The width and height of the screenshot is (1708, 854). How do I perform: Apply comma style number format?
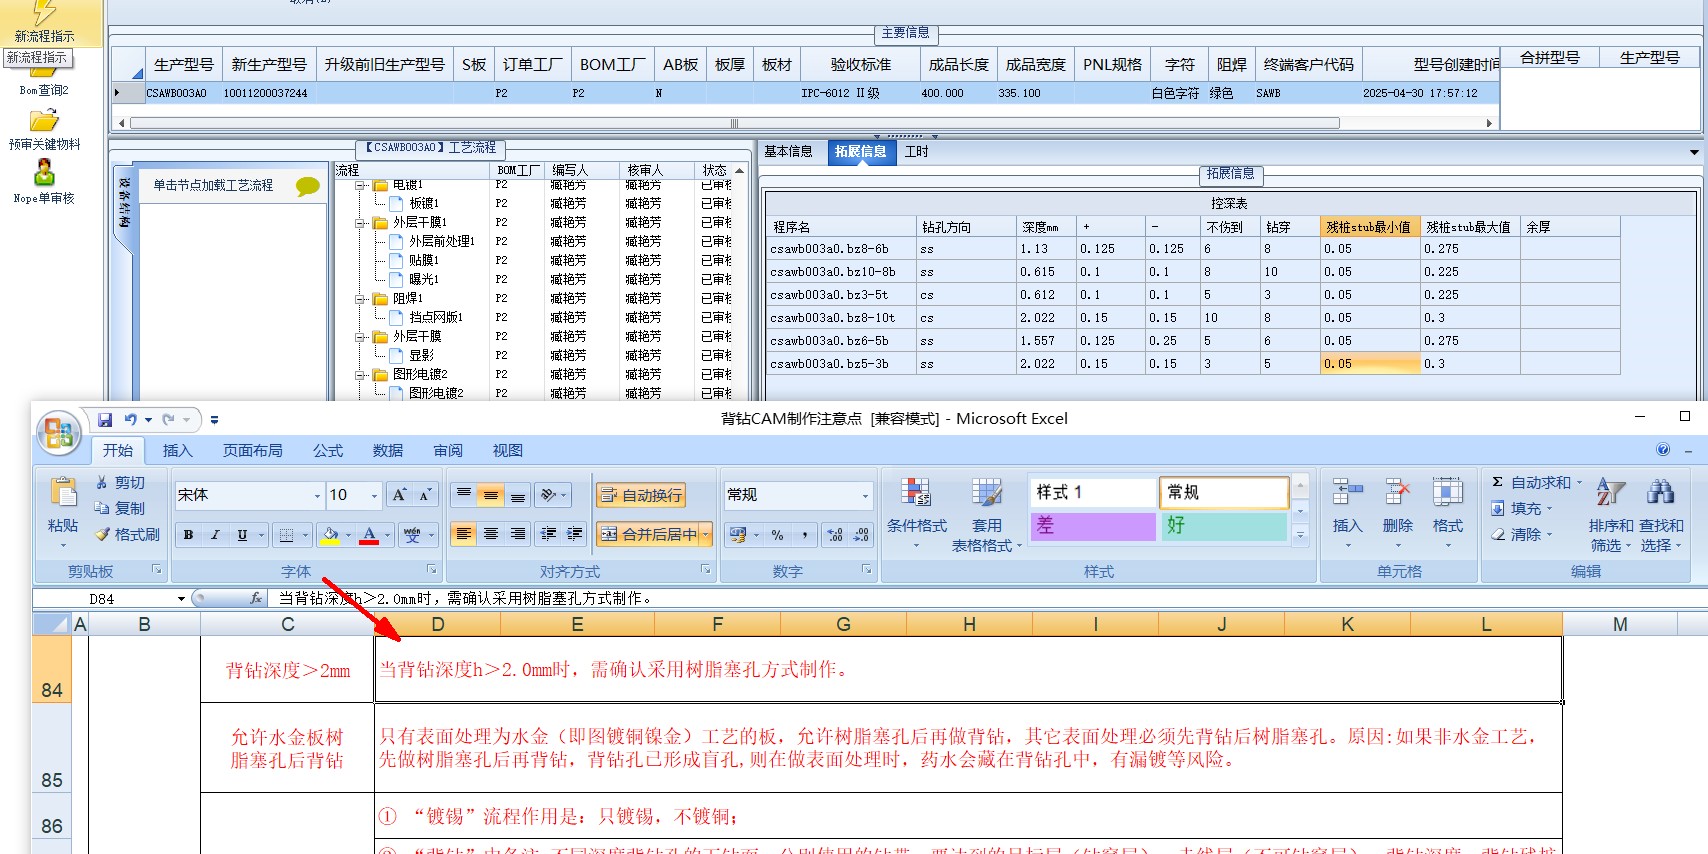[804, 535]
